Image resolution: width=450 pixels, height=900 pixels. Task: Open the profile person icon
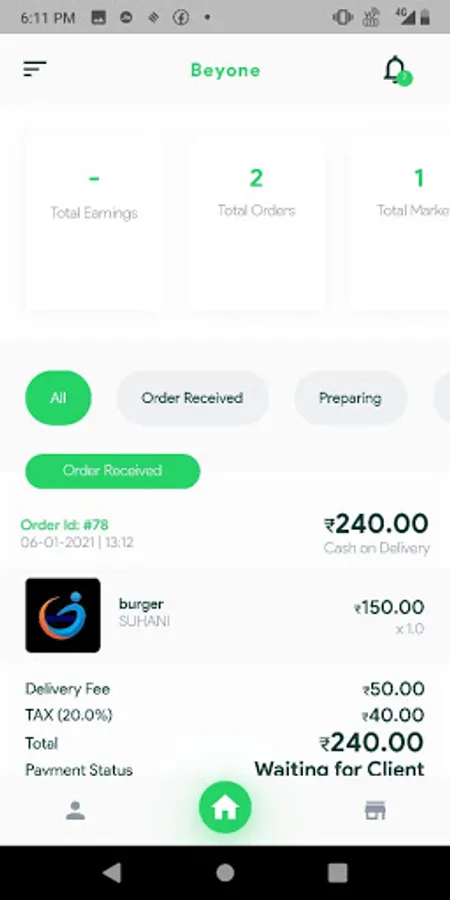(75, 810)
